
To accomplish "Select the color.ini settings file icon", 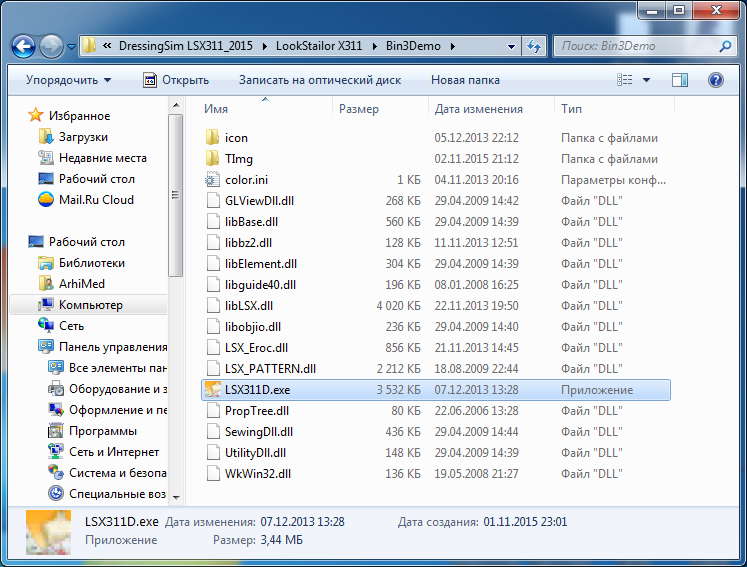I will 212,180.
